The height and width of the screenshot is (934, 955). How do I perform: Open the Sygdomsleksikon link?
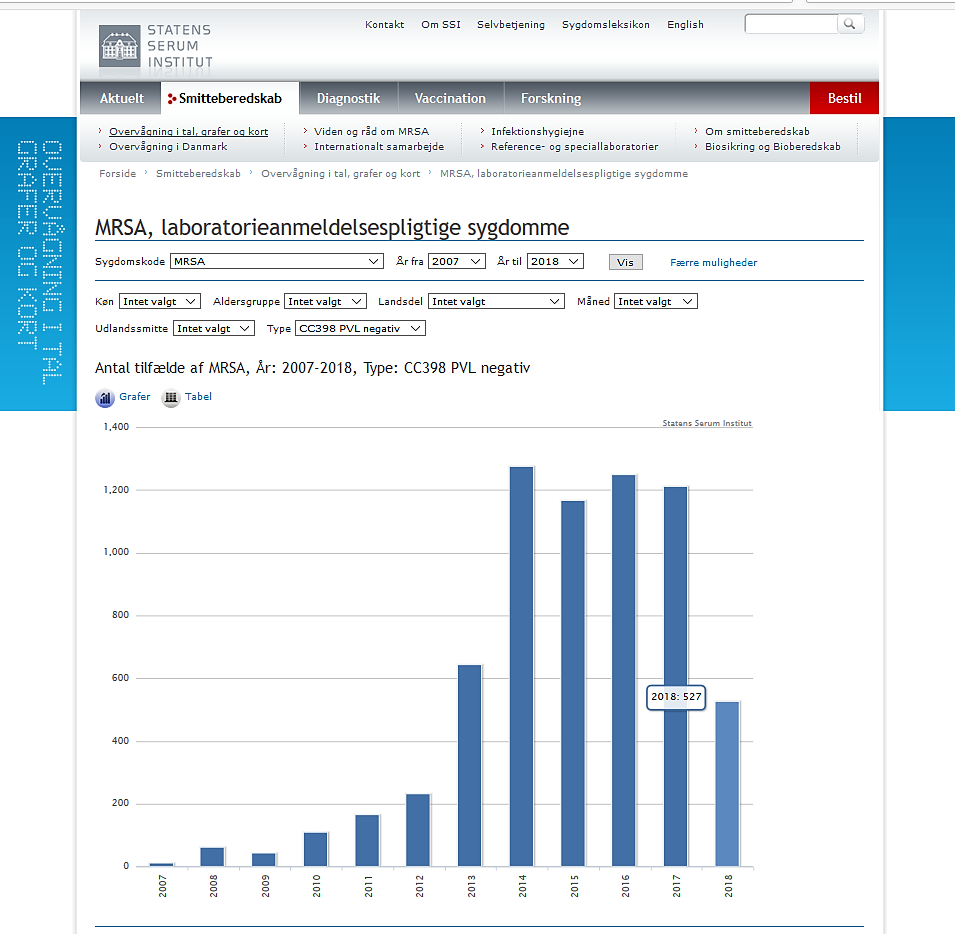click(x=605, y=24)
